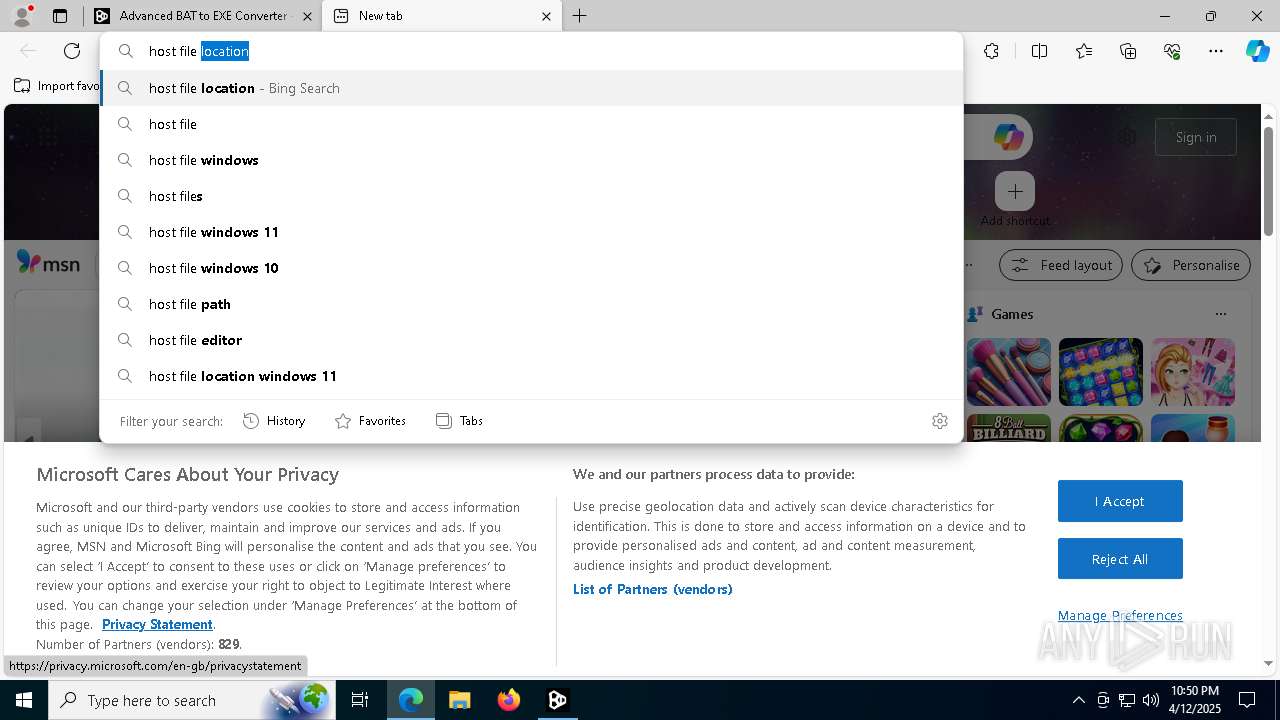Open address bar search settings gear
Screen dimensions: 1280x720
click(939, 421)
